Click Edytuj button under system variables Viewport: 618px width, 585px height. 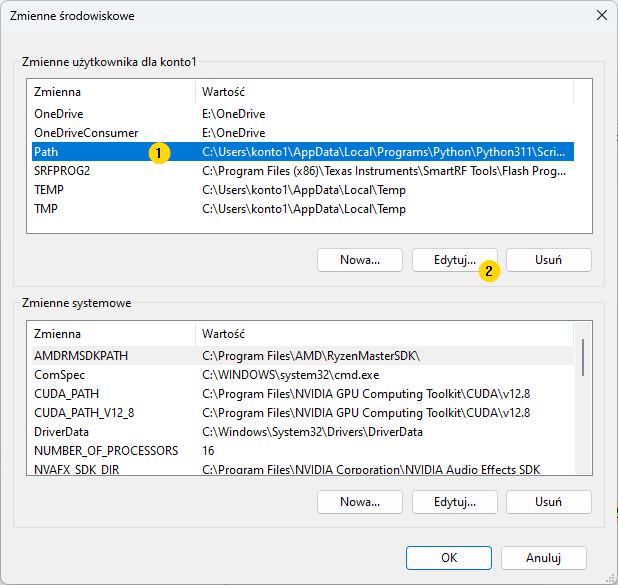coord(454,502)
